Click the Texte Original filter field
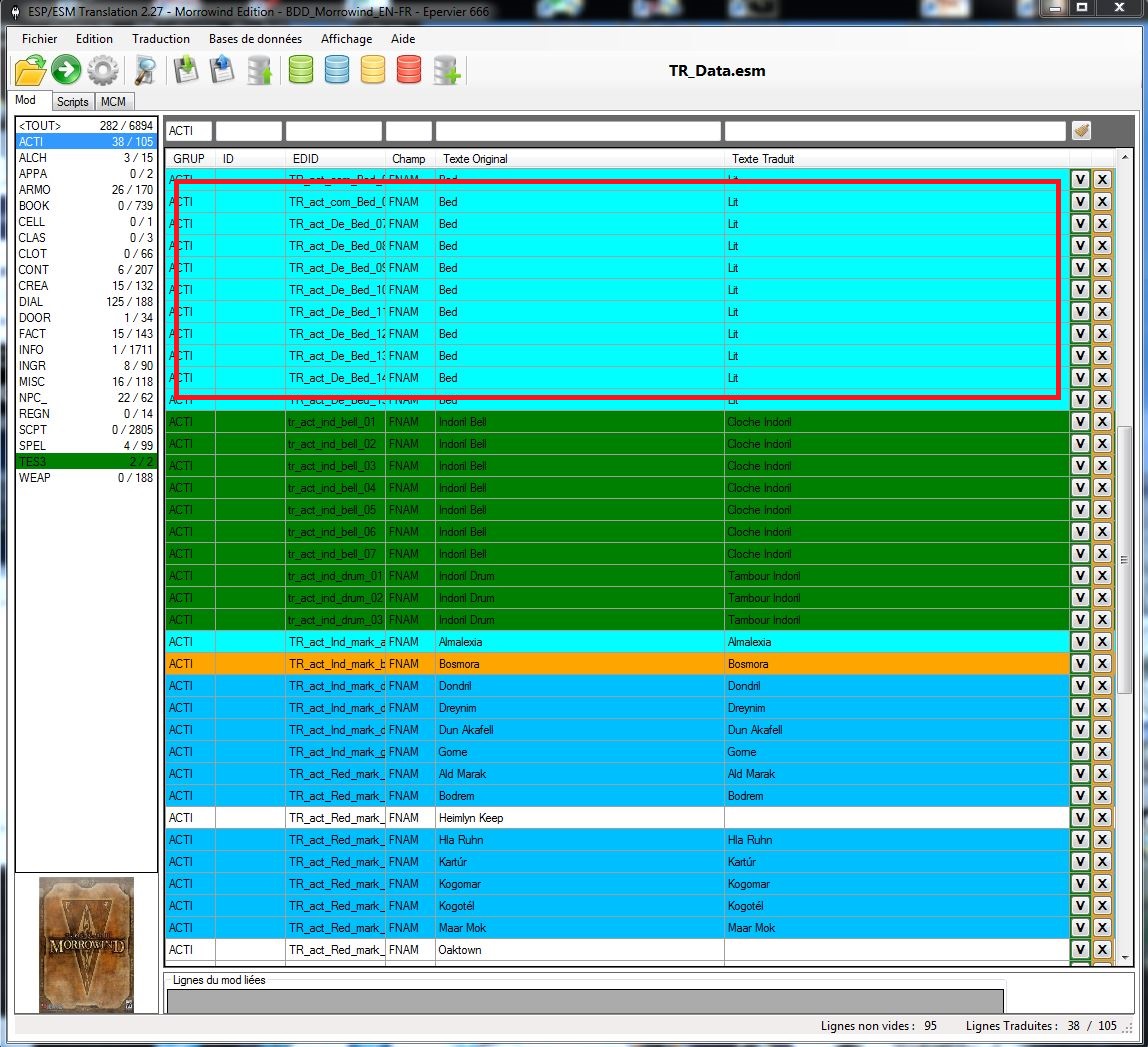The image size is (1148, 1047). [x=577, y=131]
